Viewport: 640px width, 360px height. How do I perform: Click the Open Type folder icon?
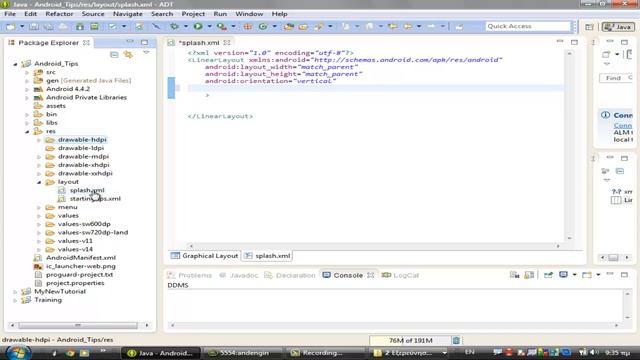289,27
